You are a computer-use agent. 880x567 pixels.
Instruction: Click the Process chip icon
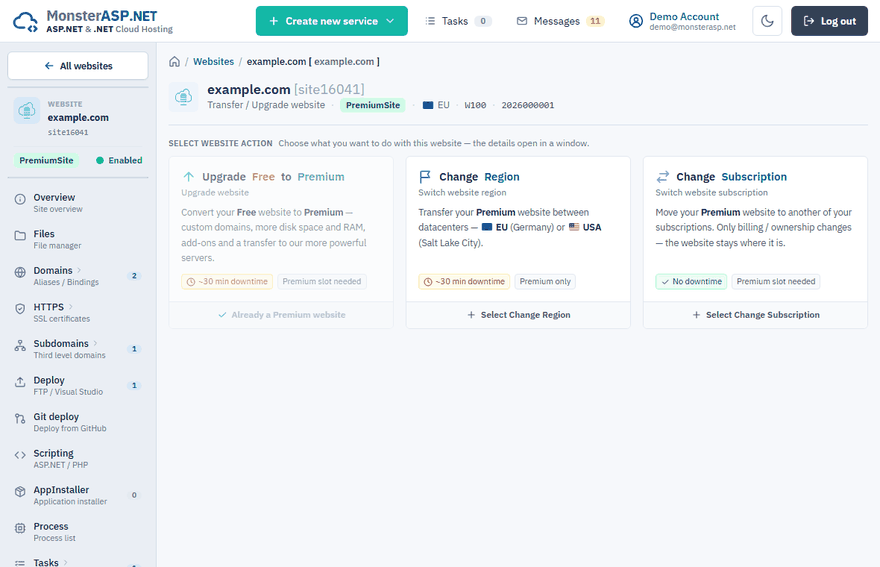click(20, 528)
